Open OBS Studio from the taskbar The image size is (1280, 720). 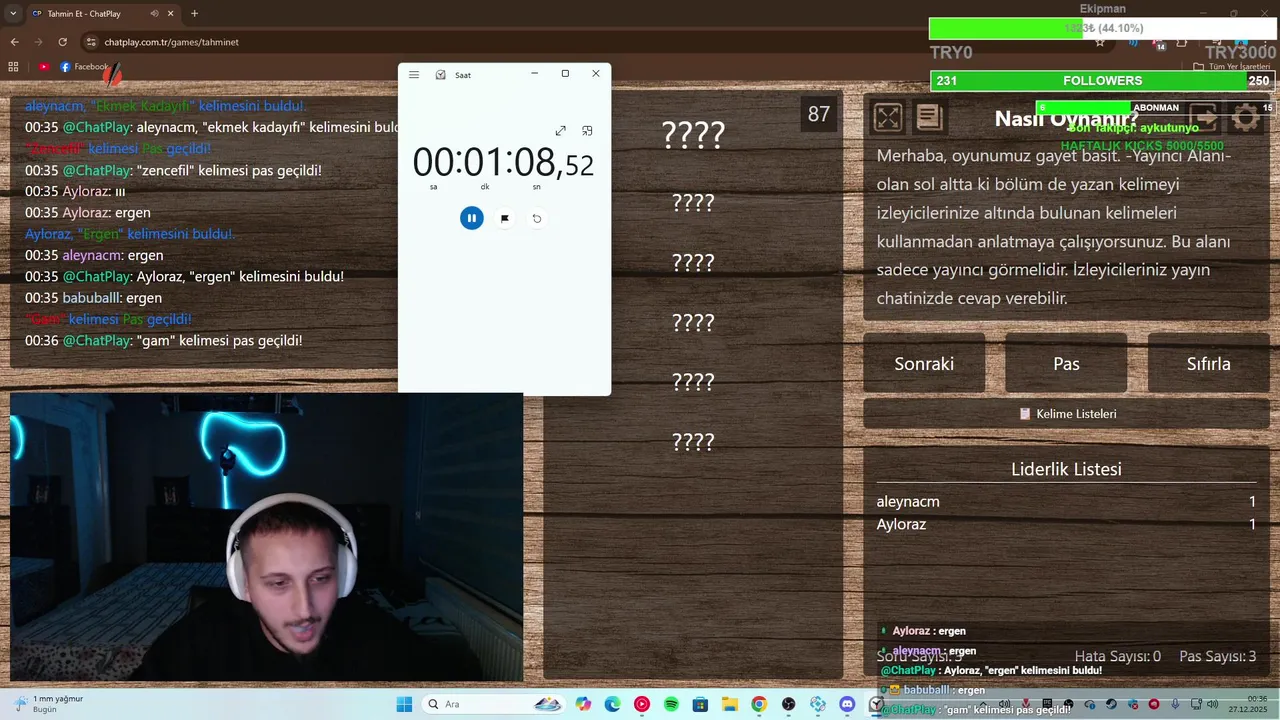[x=789, y=704]
